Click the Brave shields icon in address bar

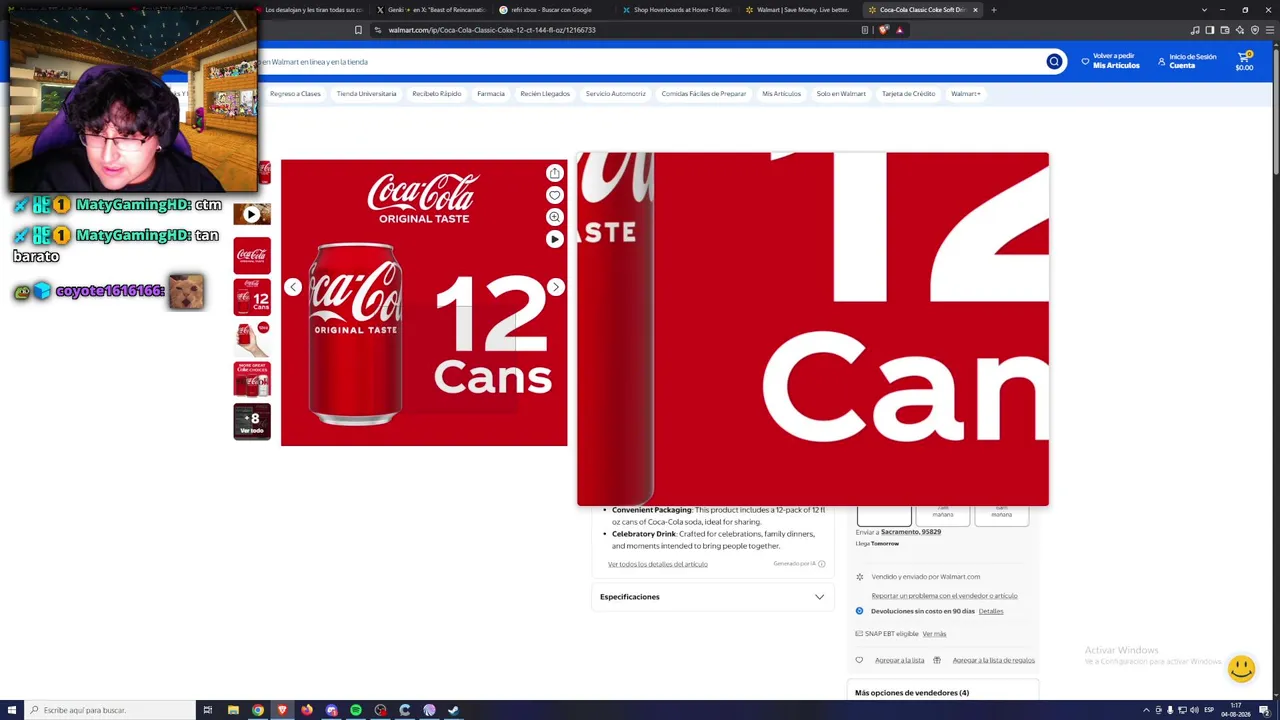(883, 30)
